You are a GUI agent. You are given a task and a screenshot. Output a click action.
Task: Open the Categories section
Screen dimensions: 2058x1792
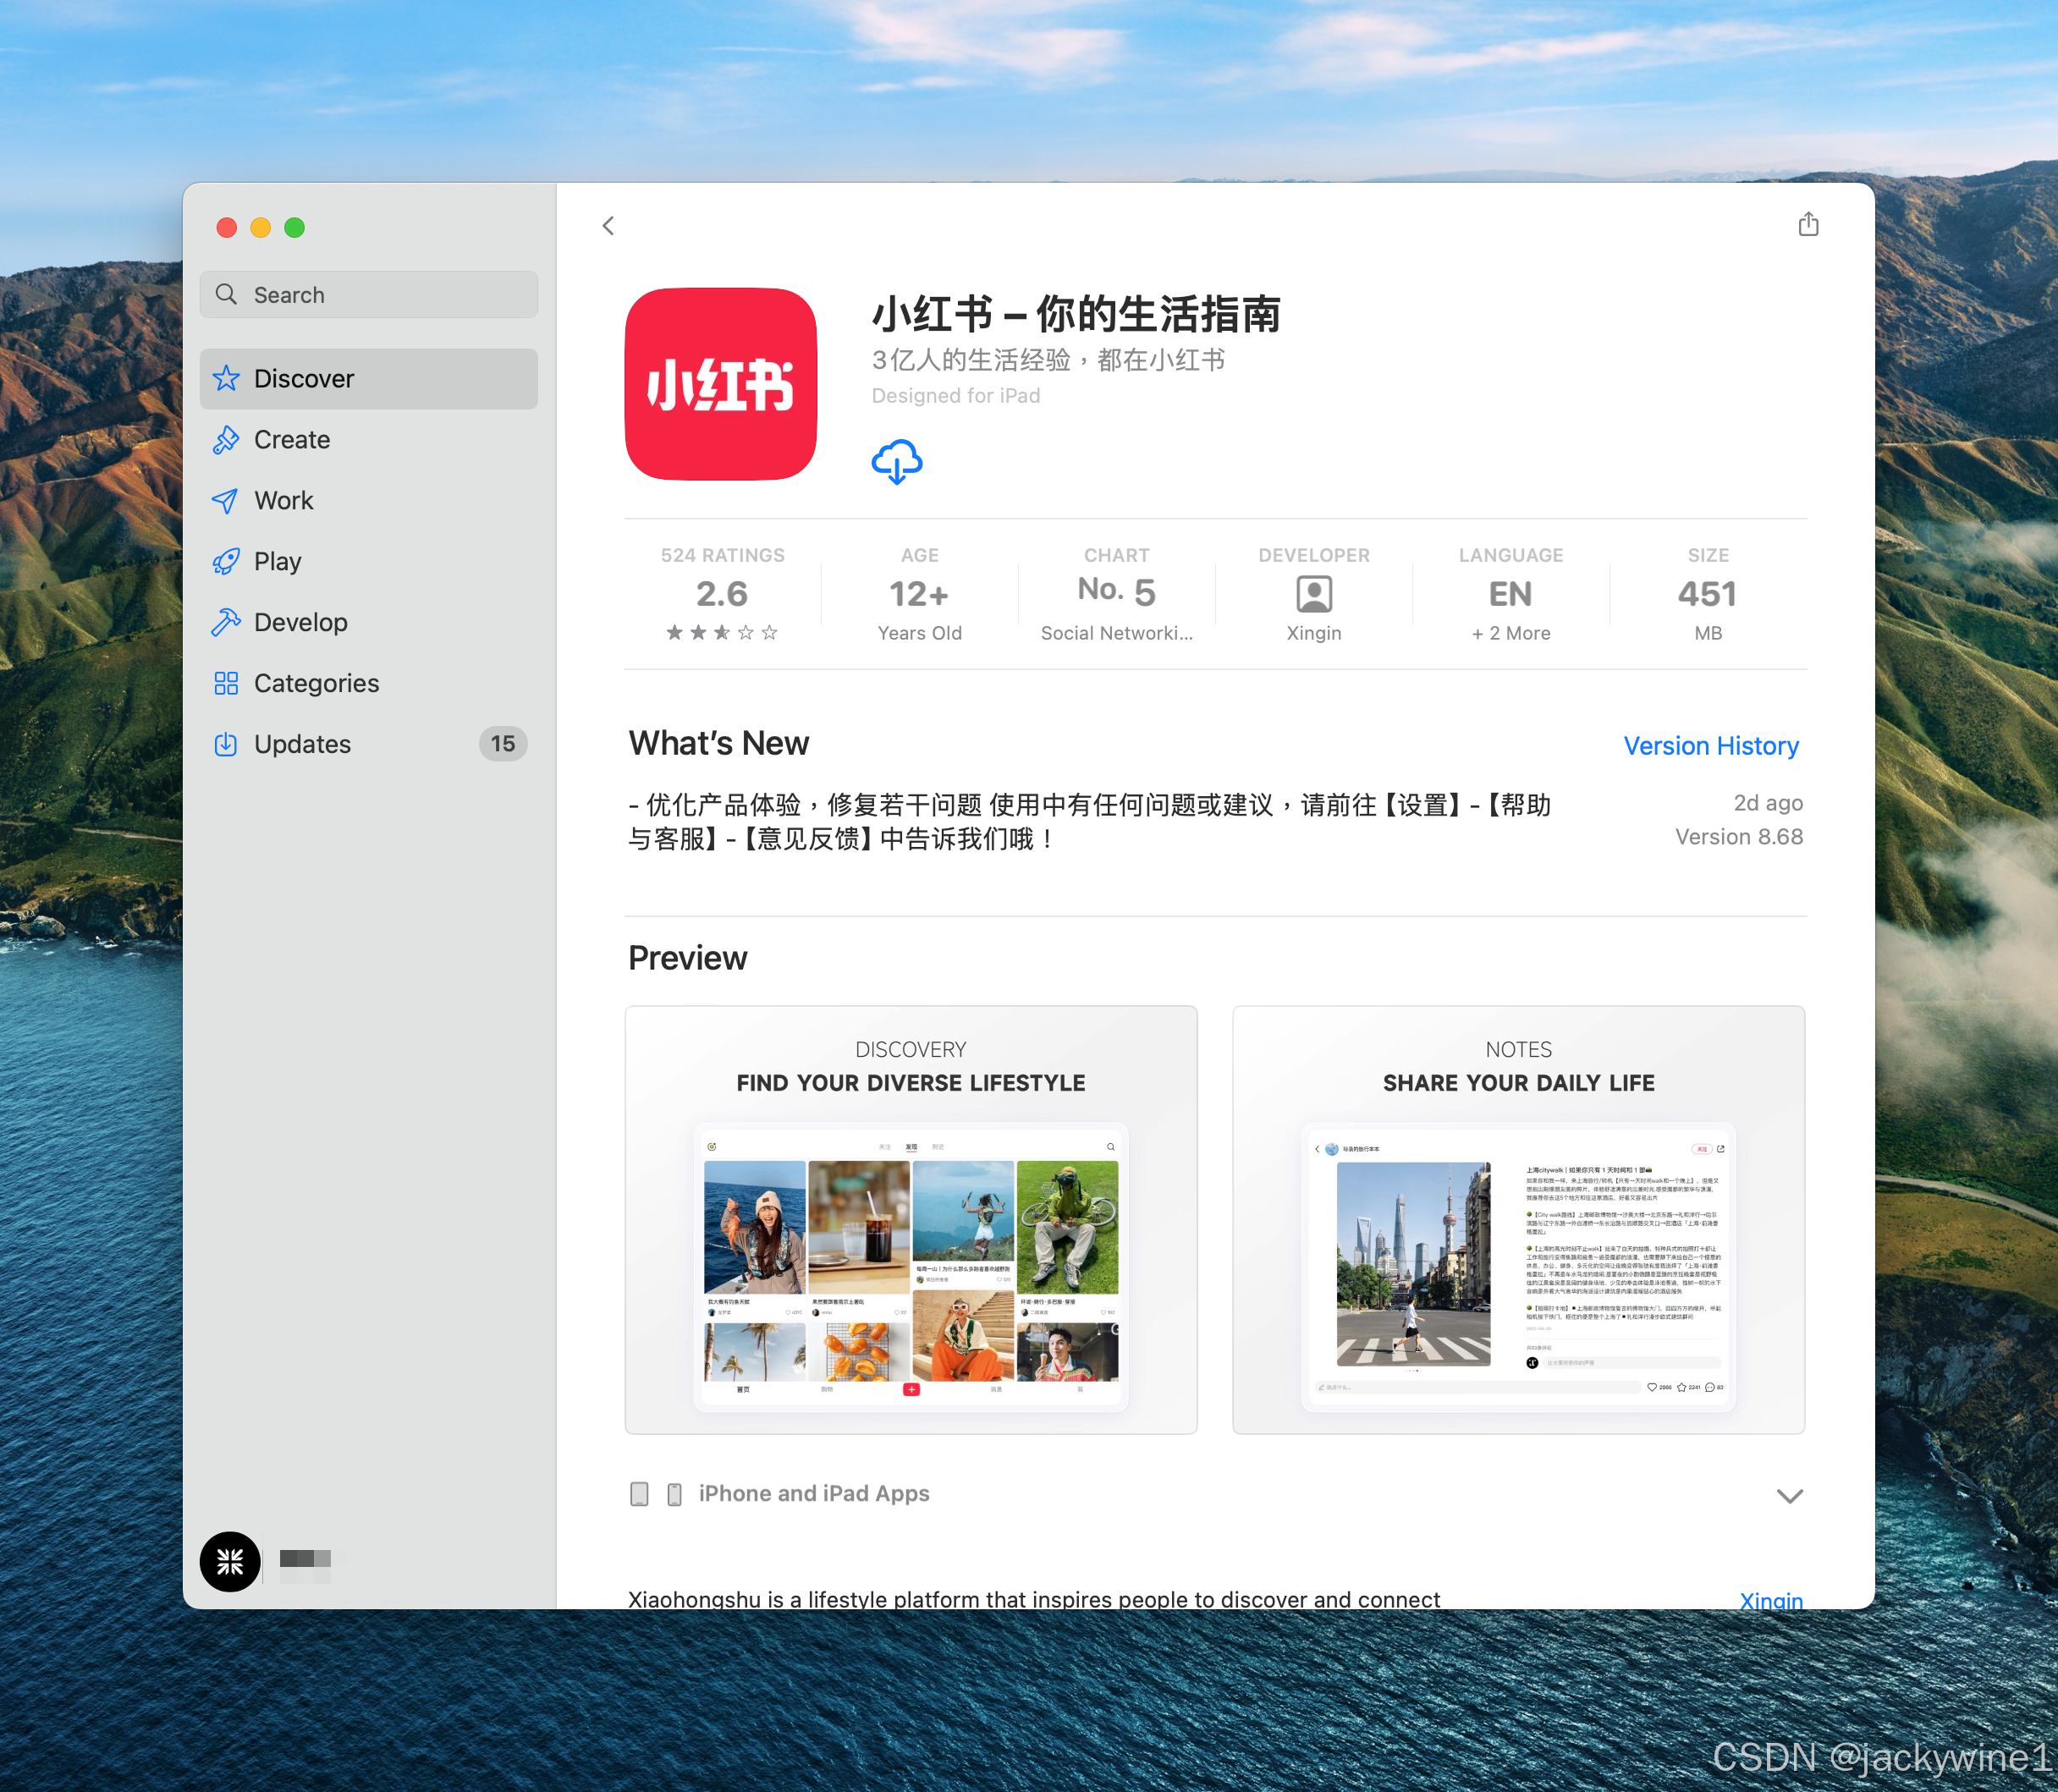pyautogui.click(x=316, y=684)
